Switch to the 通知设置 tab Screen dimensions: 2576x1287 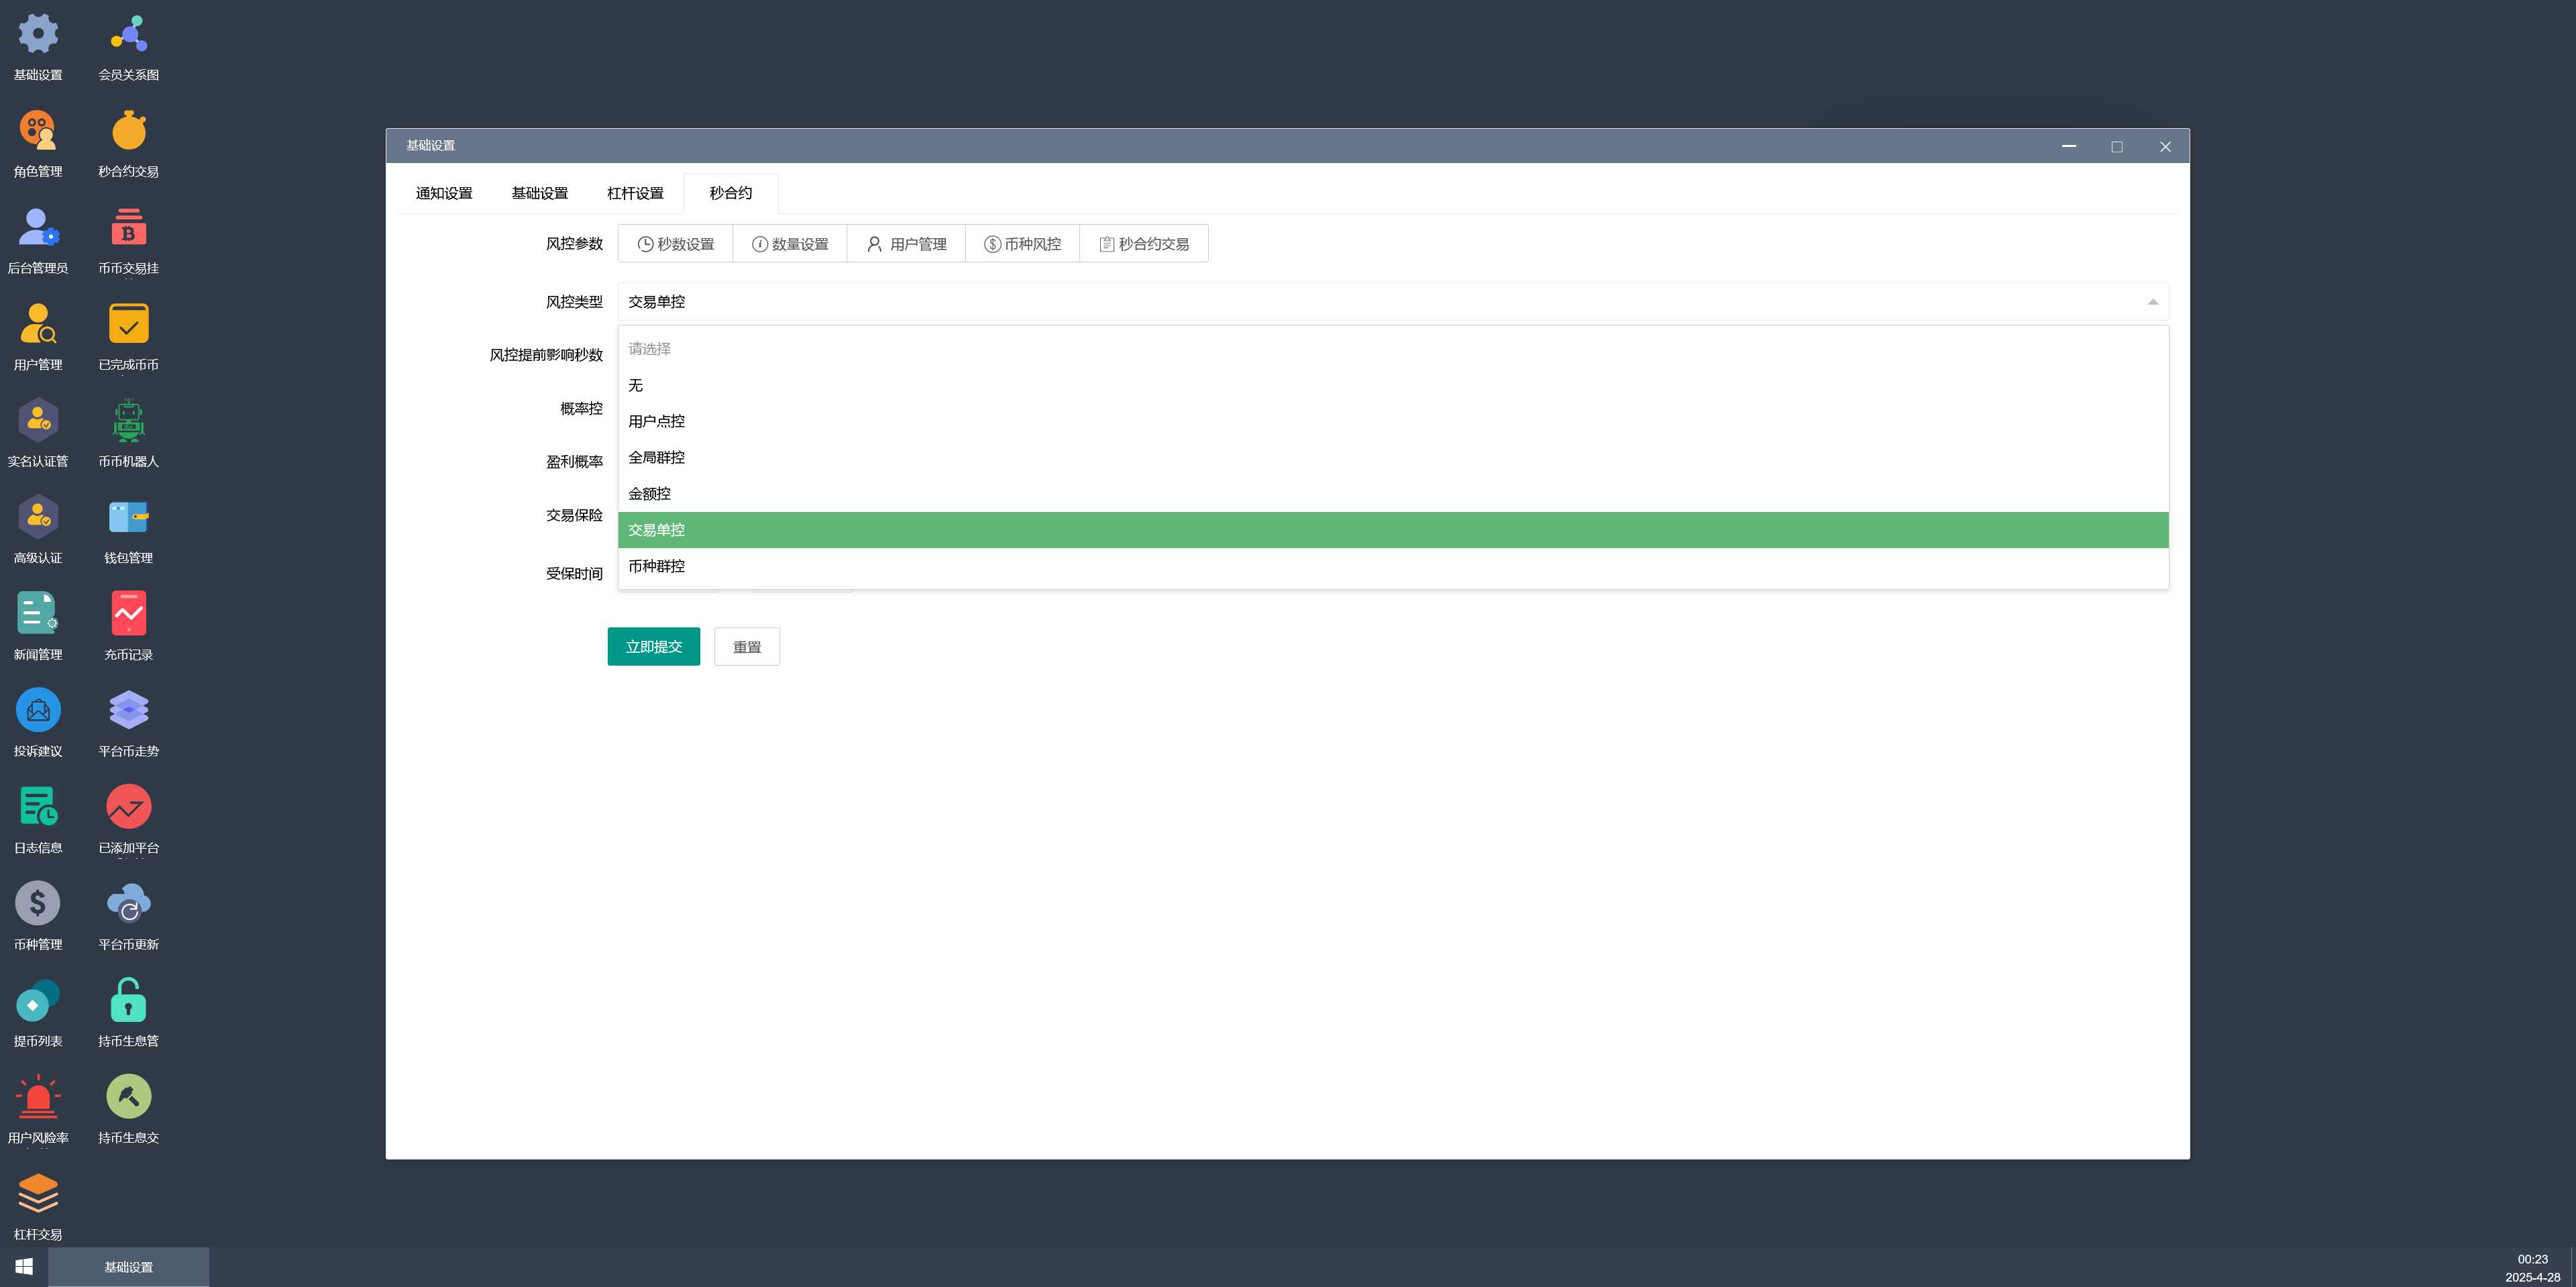pos(444,193)
